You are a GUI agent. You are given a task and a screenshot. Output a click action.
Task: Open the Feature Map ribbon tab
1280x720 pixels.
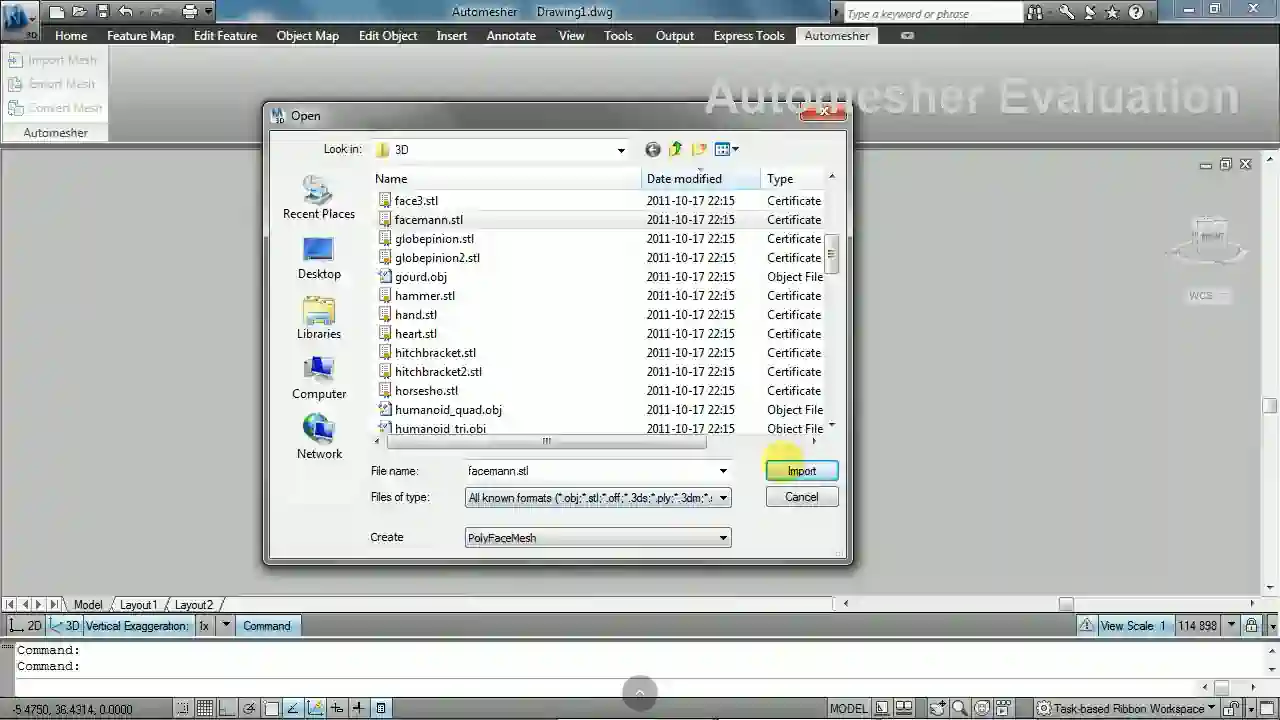point(140,35)
